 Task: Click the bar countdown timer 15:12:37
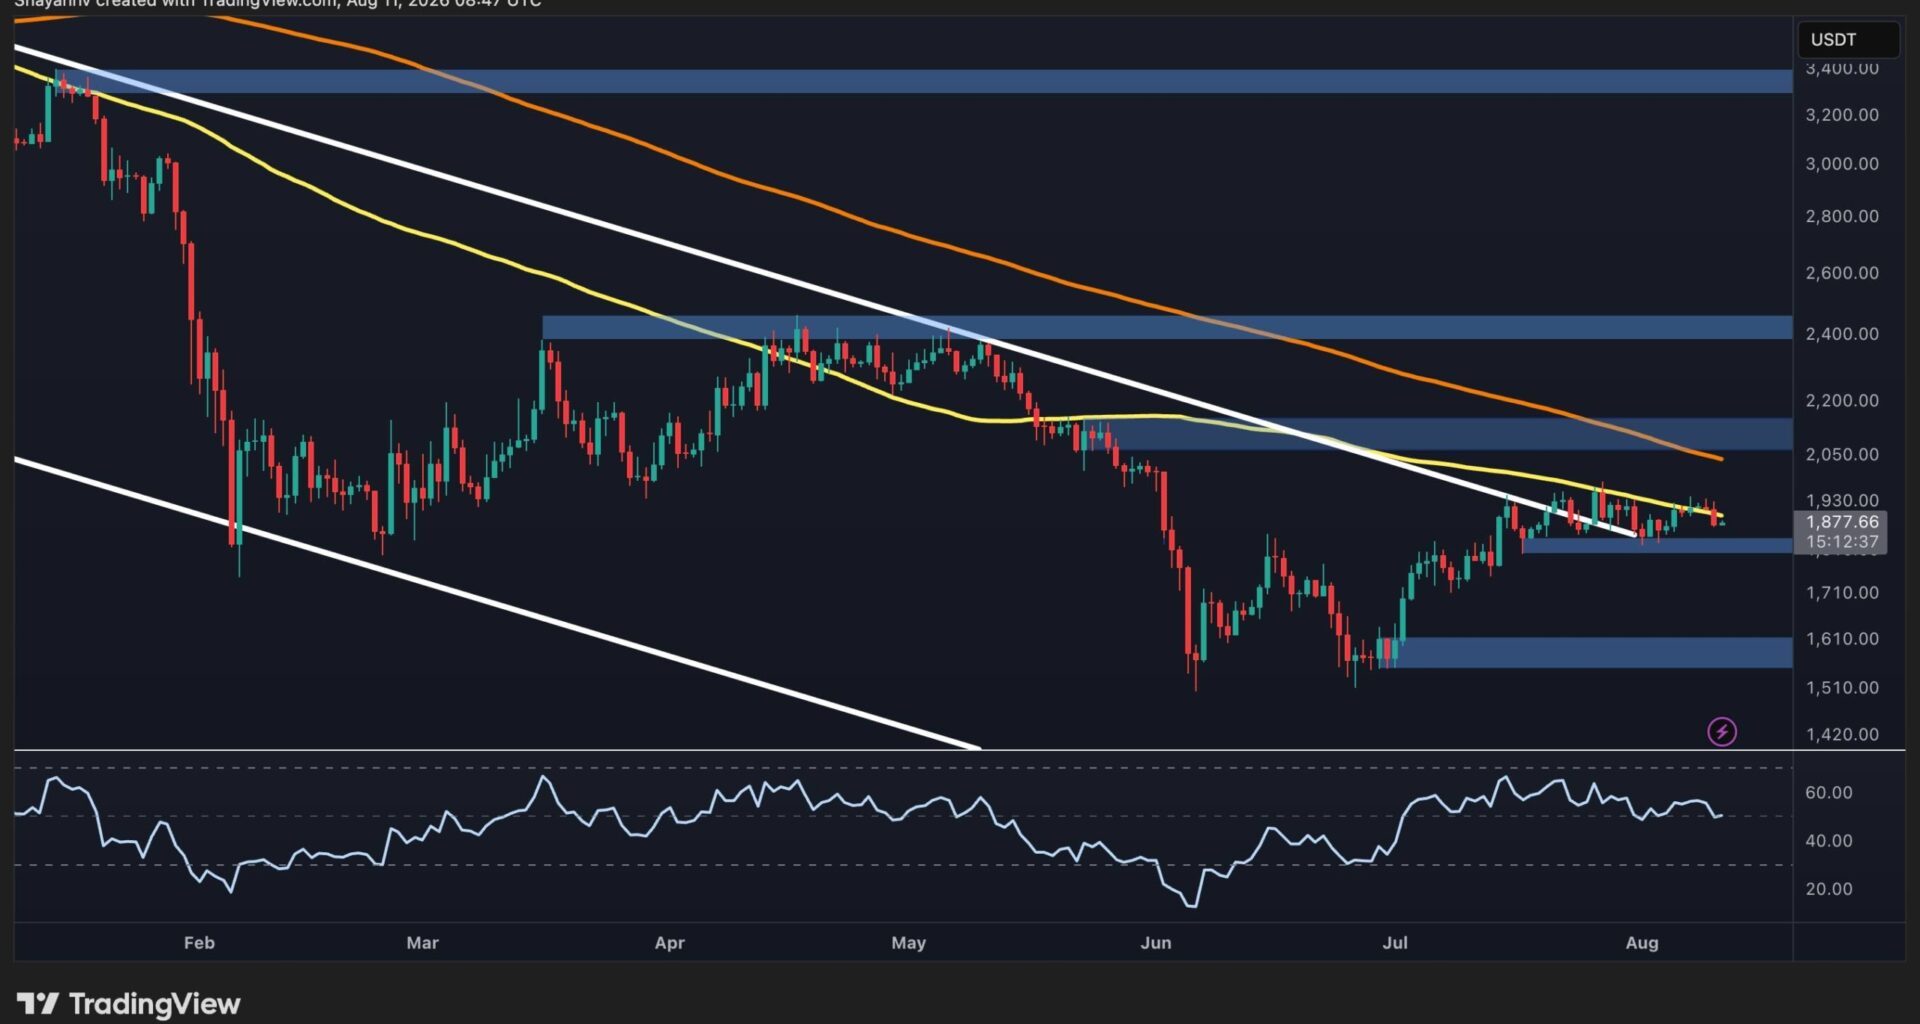1841,542
